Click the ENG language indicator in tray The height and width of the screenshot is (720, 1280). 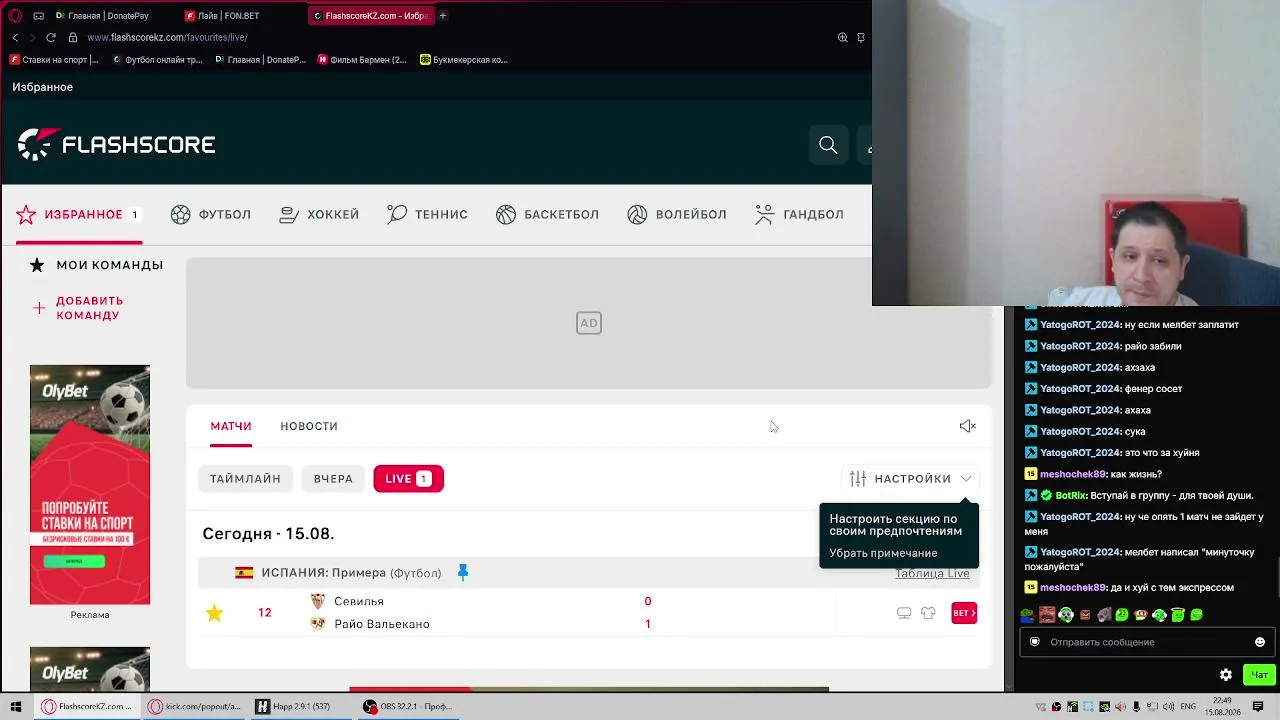(1188, 707)
